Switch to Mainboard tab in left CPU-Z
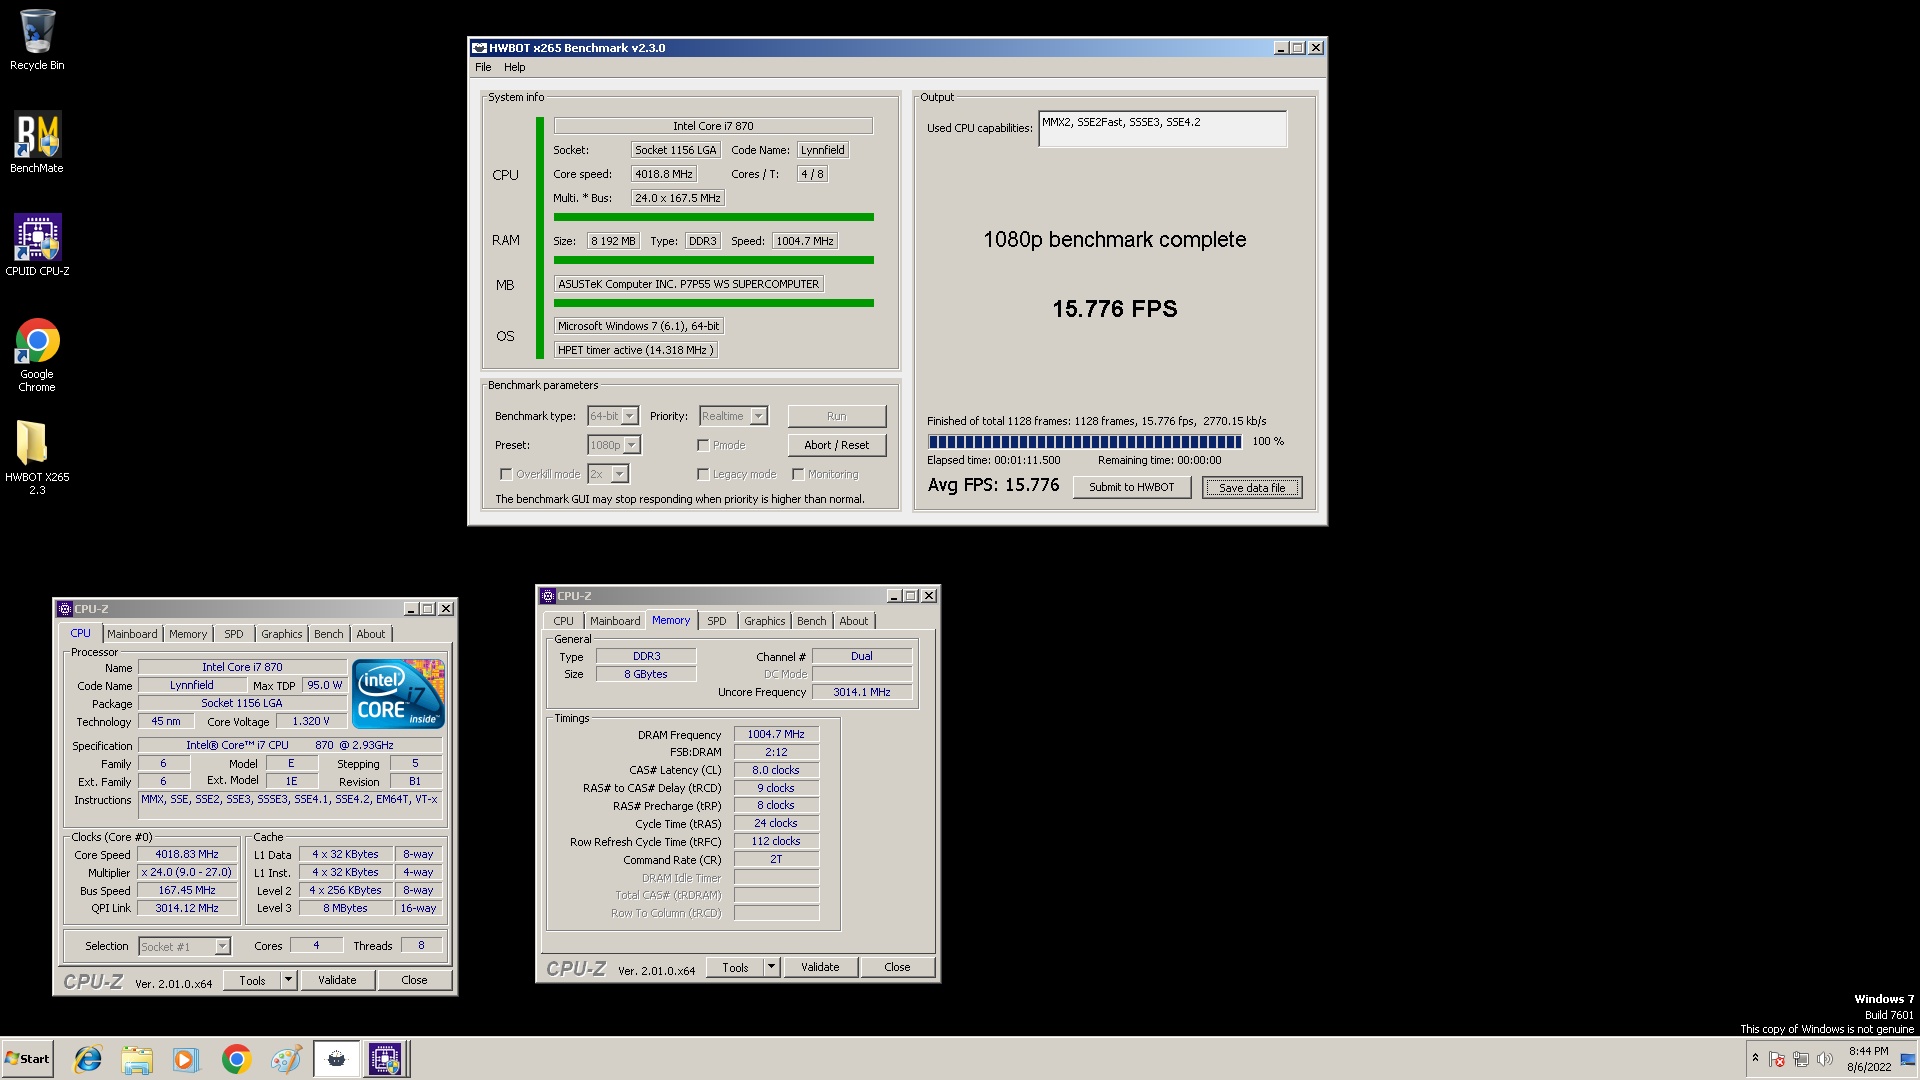Viewport: 1920px width, 1080px height. (132, 634)
